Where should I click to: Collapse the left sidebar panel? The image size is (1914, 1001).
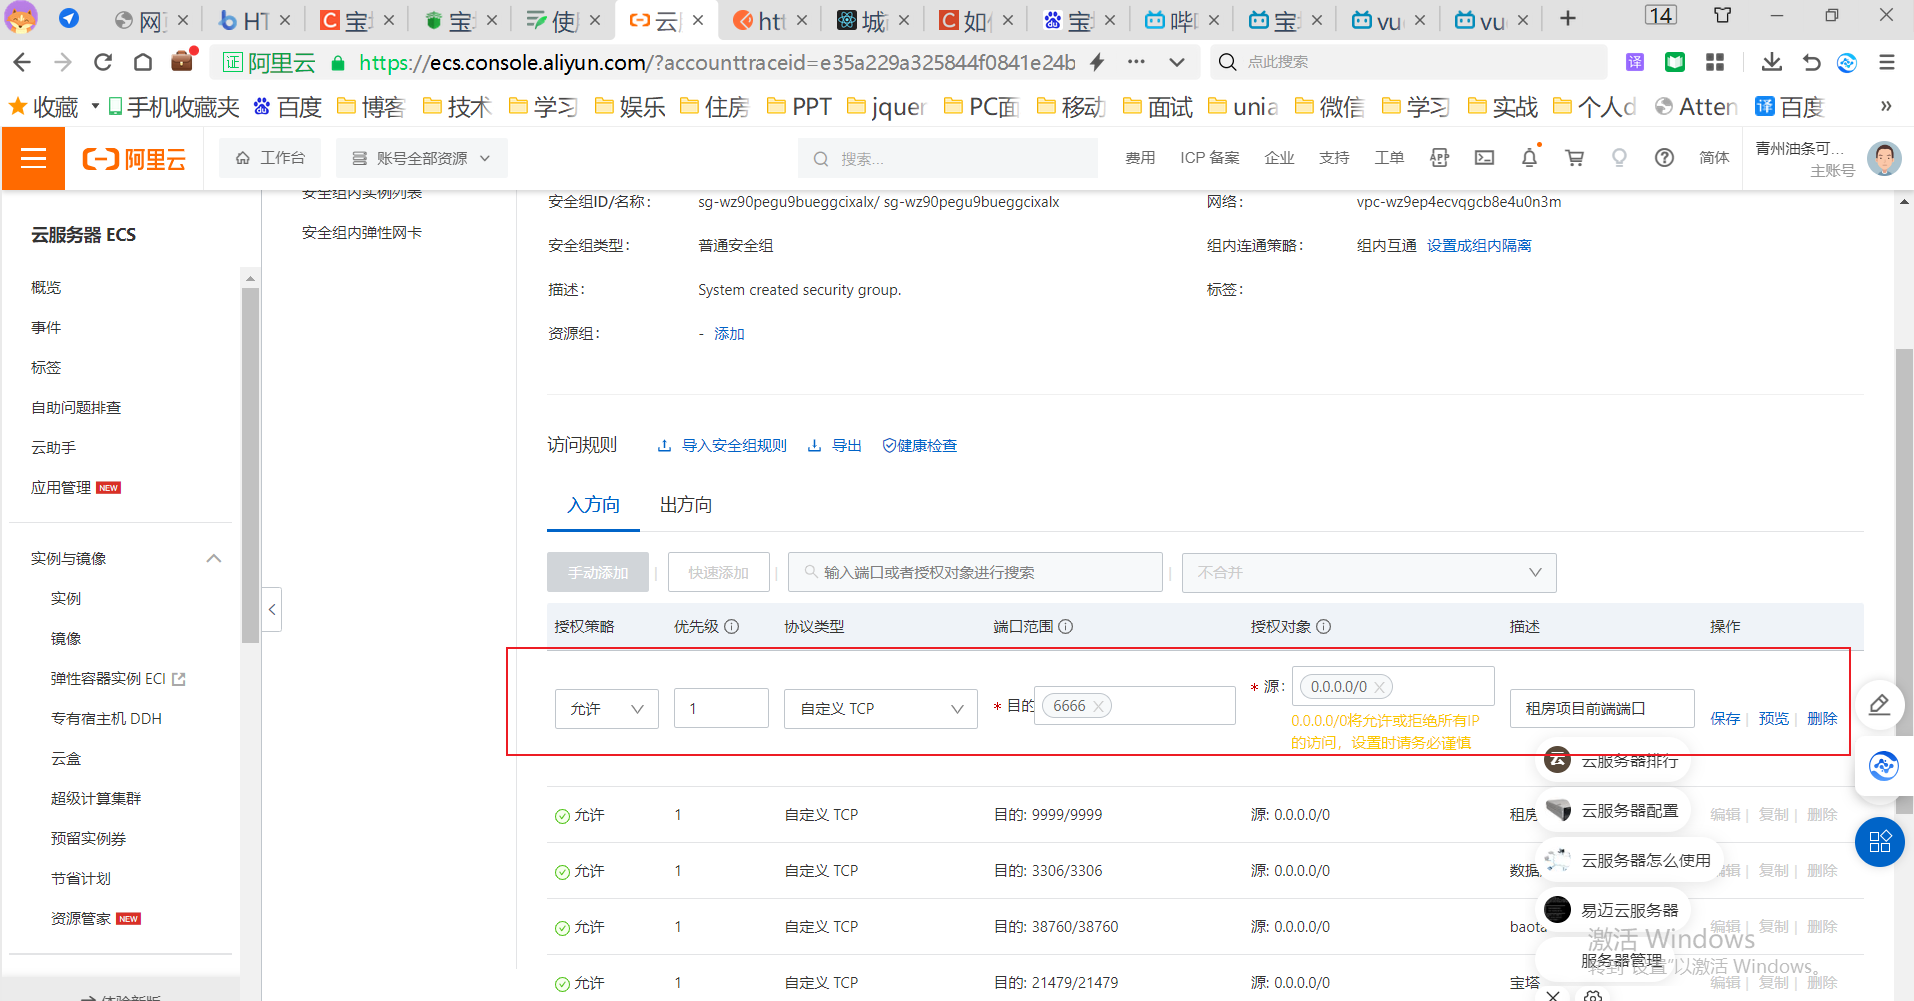272,609
